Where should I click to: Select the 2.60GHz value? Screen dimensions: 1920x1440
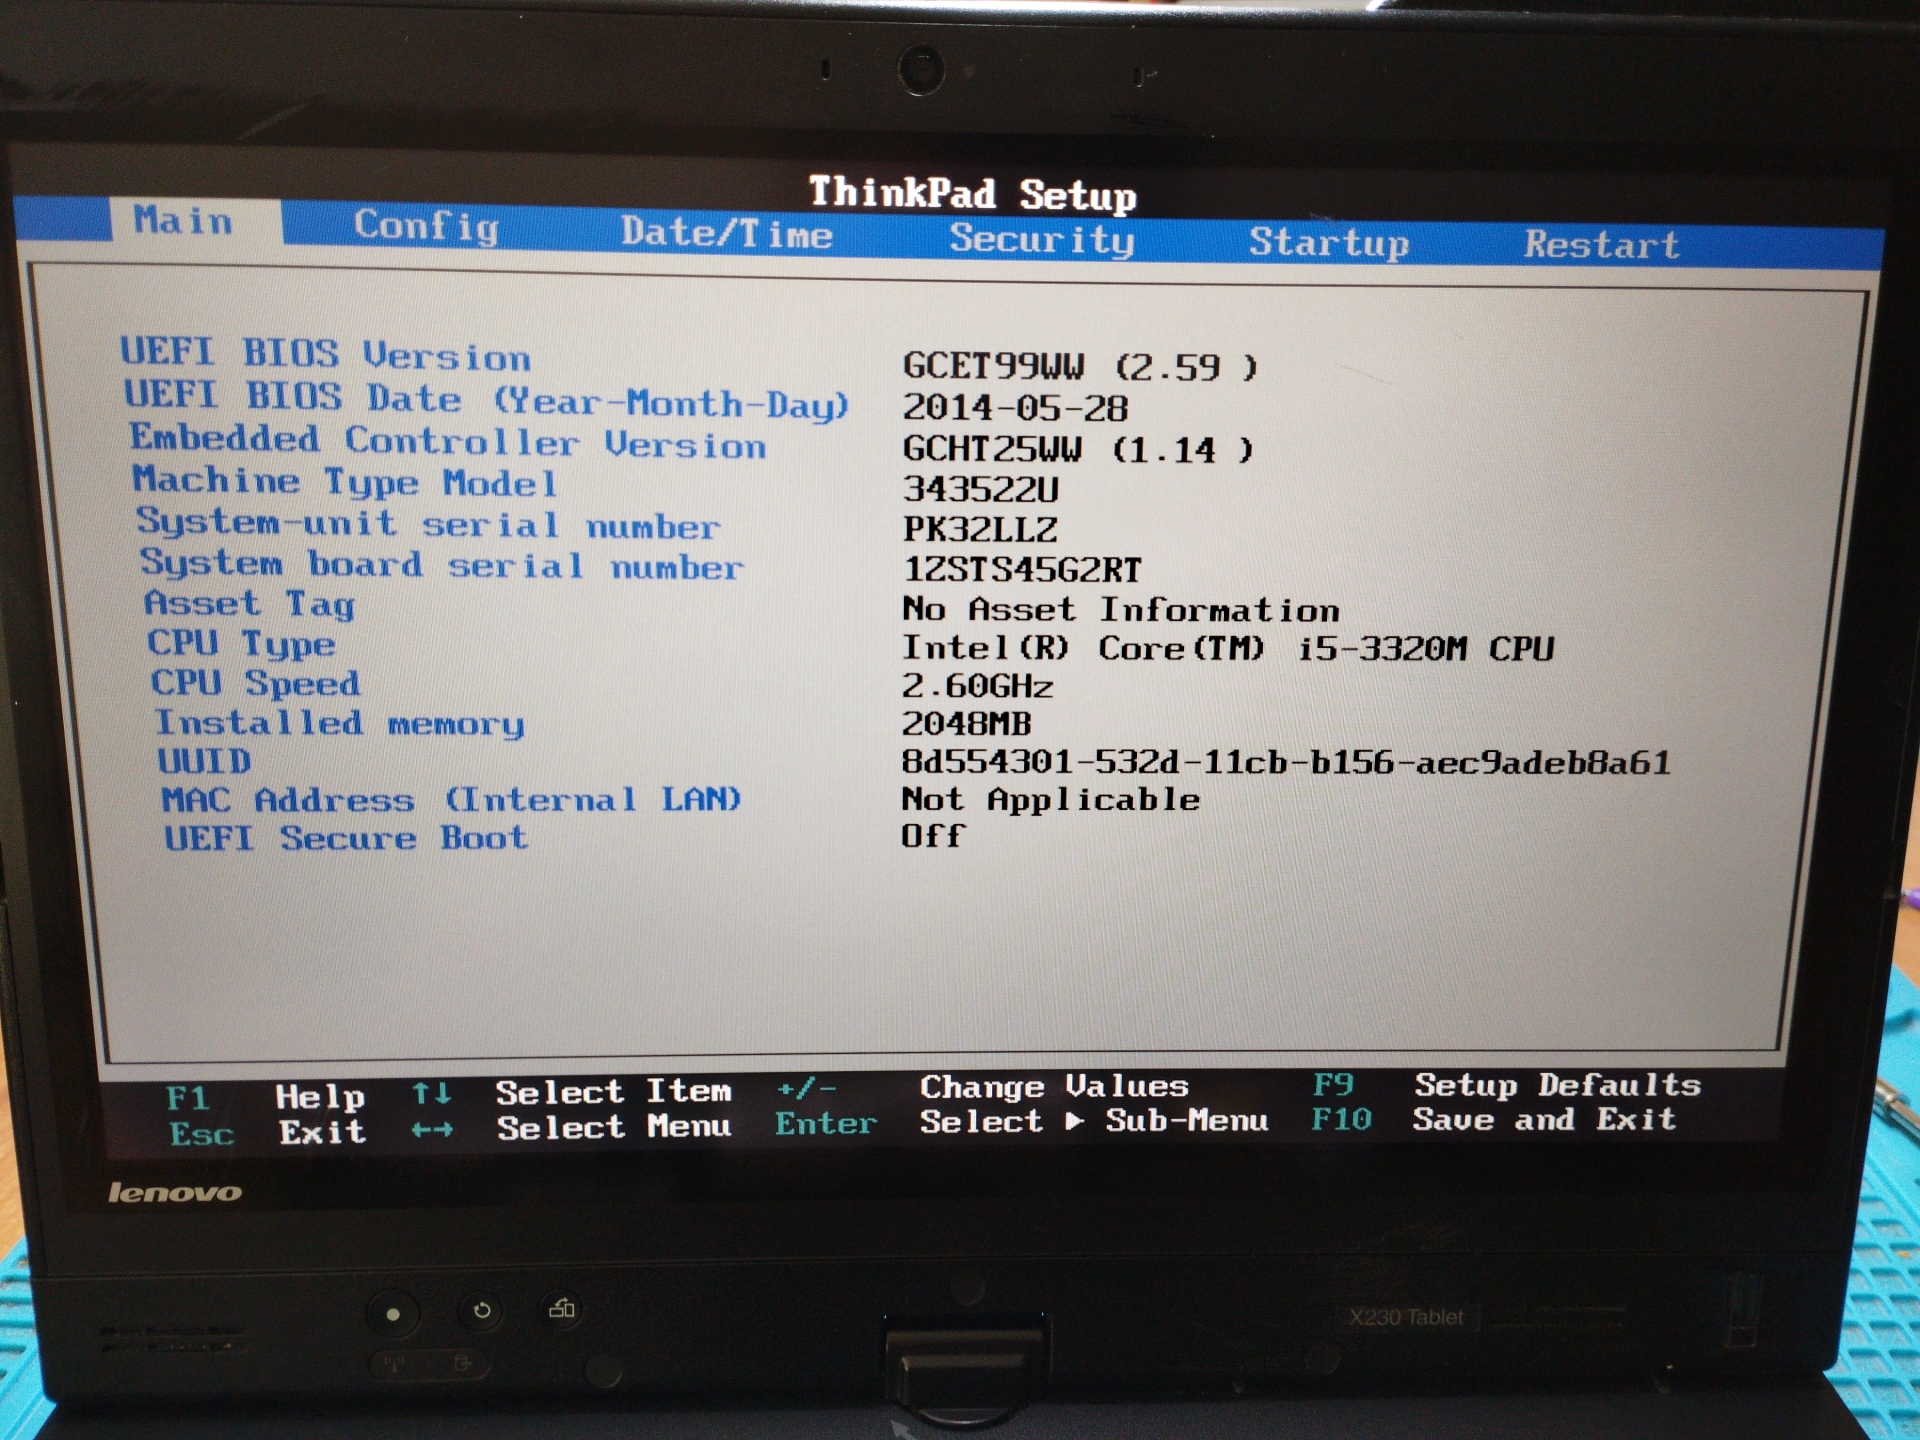pyautogui.click(x=977, y=686)
